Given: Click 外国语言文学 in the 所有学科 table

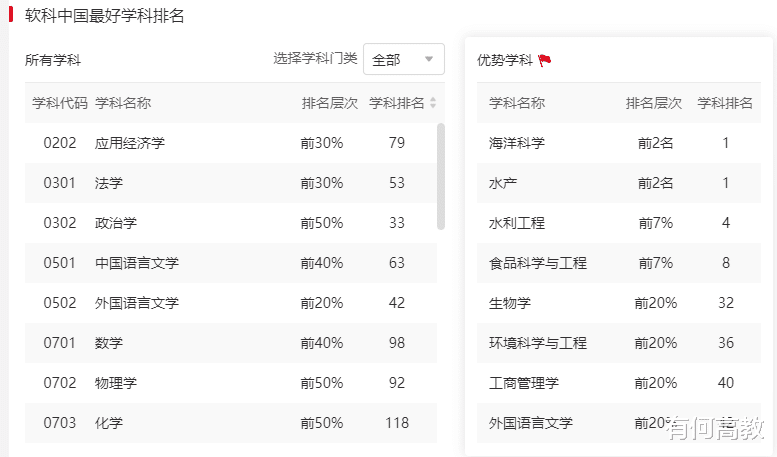Looking at the screenshot, I should [137, 303].
